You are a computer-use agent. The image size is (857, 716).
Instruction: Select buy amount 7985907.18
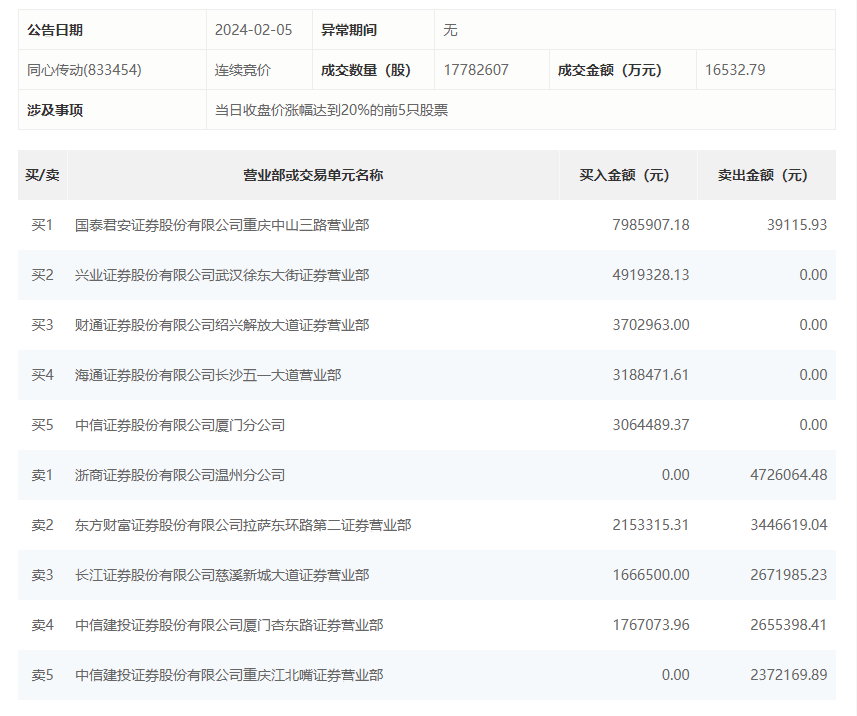(651, 225)
